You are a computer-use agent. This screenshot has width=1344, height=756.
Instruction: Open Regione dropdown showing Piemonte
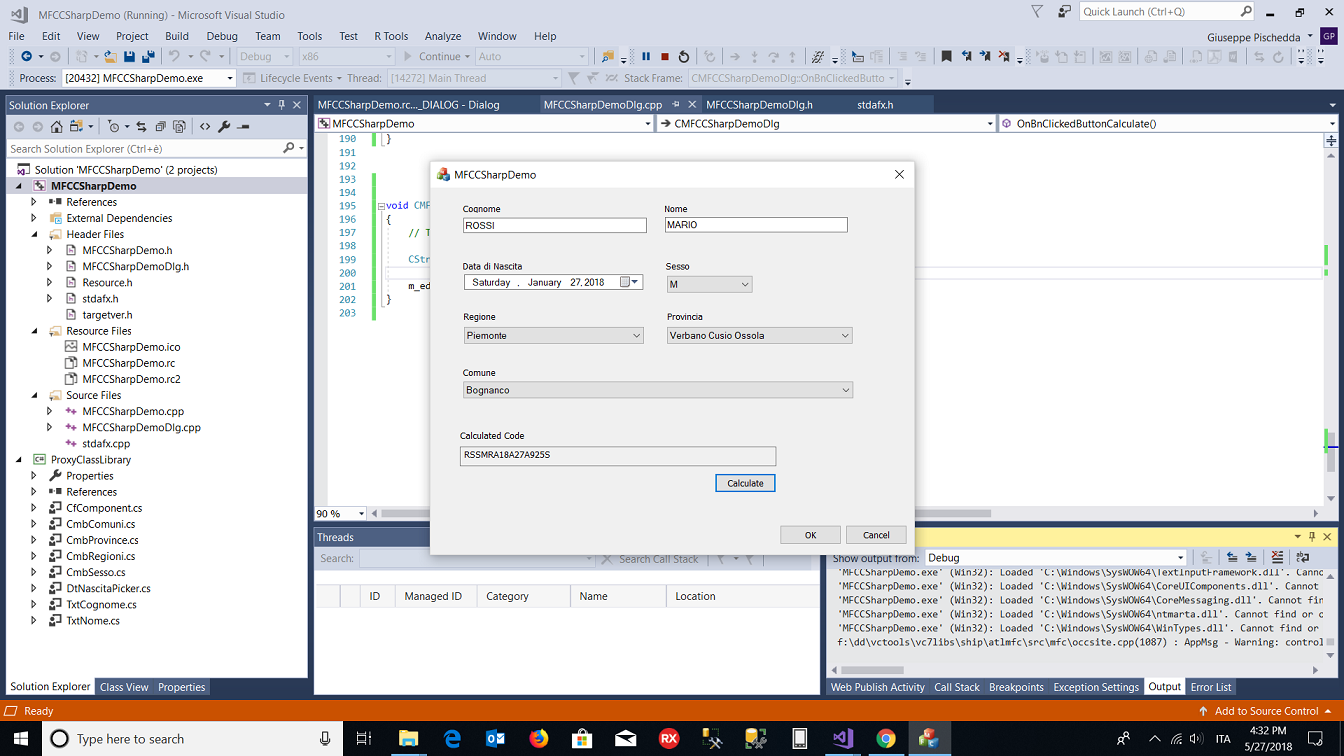tap(553, 336)
